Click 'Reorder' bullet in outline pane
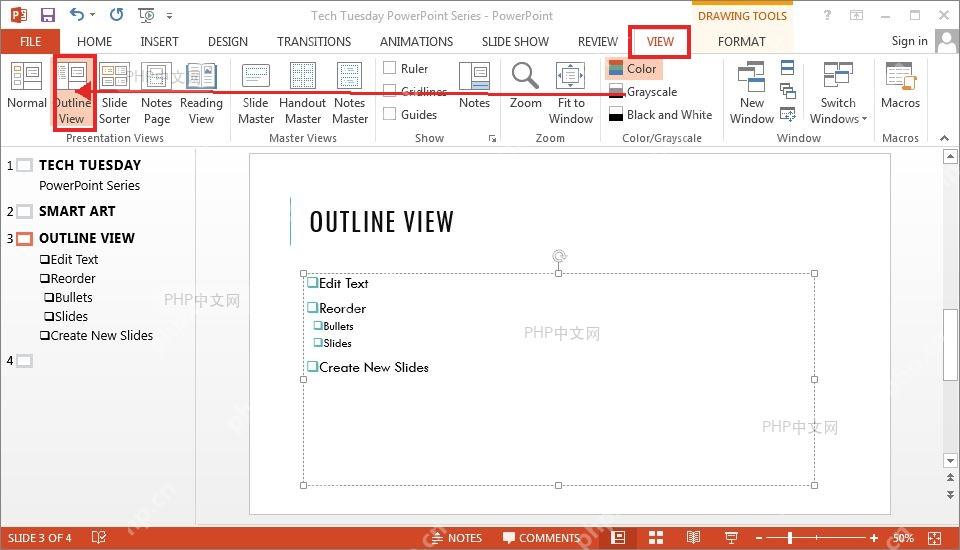The width and height of the screenshot is (960, 550). point(73,279)
